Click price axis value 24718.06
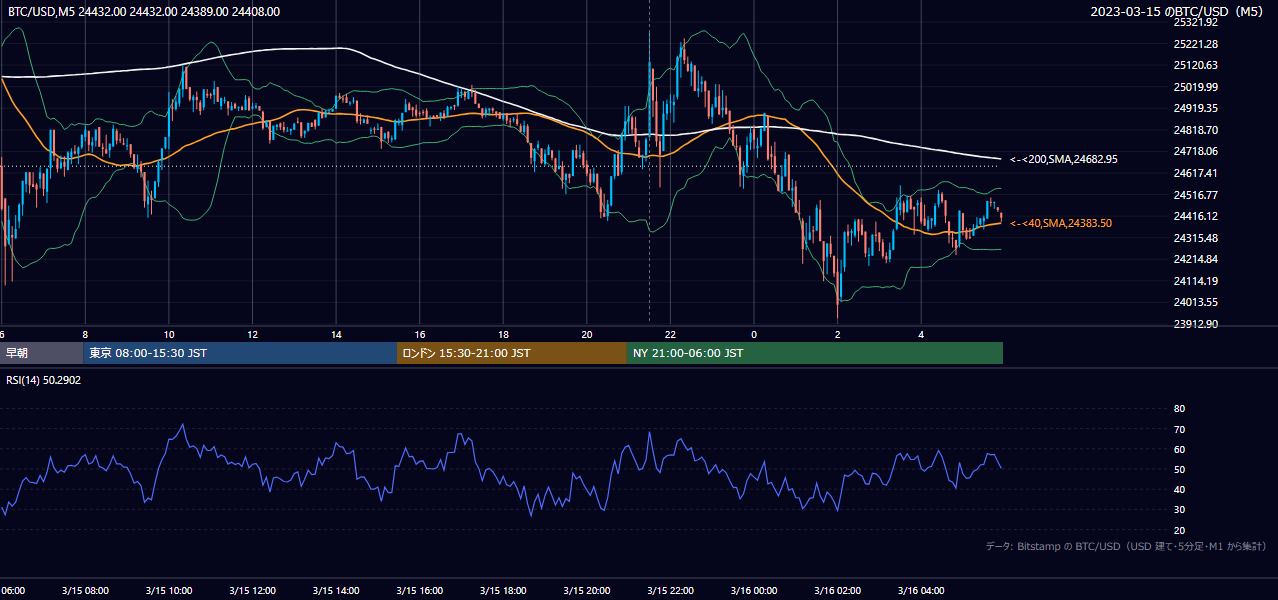 click(1195, 151)
